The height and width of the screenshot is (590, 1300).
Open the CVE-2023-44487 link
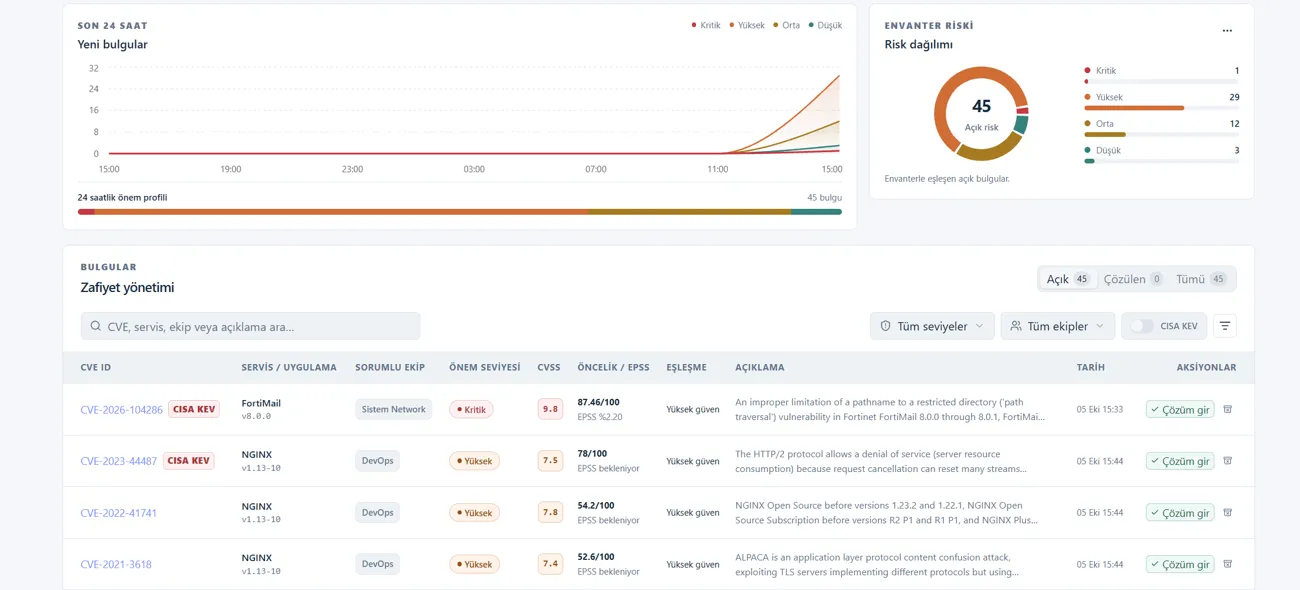pyautogui.click(x=118, y=461)
